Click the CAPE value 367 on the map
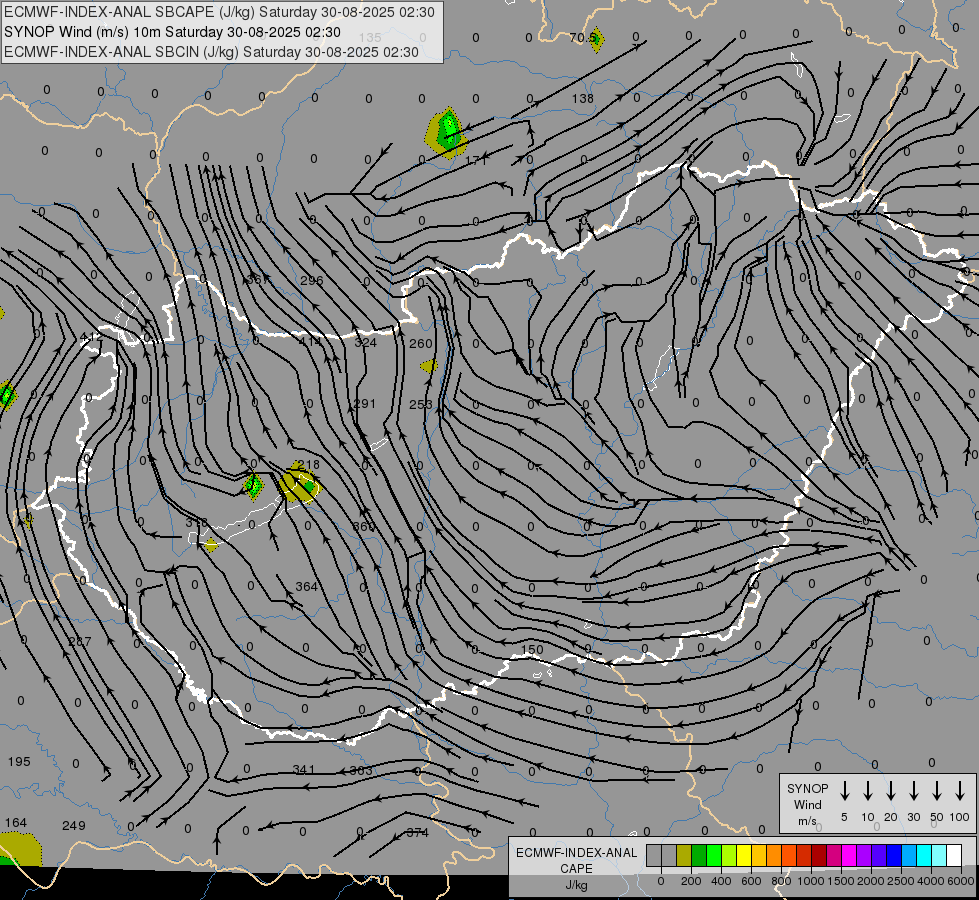The width and height of the screenshot is (979, 900). 257,279
